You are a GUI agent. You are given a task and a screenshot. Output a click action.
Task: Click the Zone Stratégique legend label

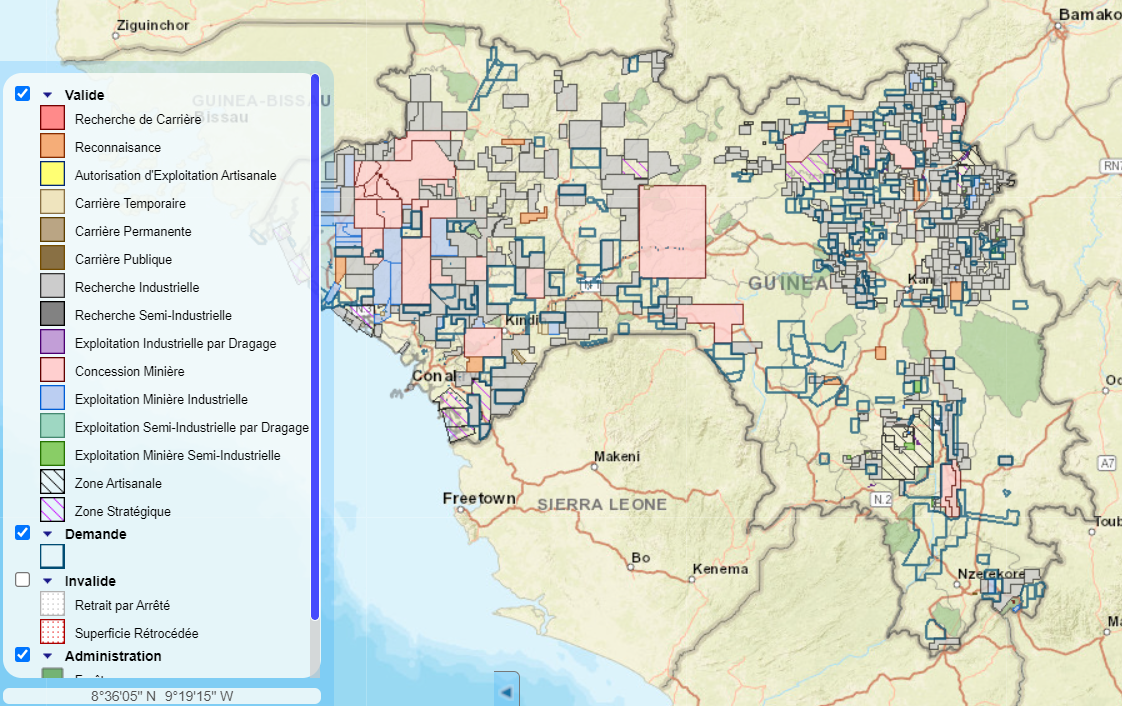pyautogui.click(x=122, y=511)
